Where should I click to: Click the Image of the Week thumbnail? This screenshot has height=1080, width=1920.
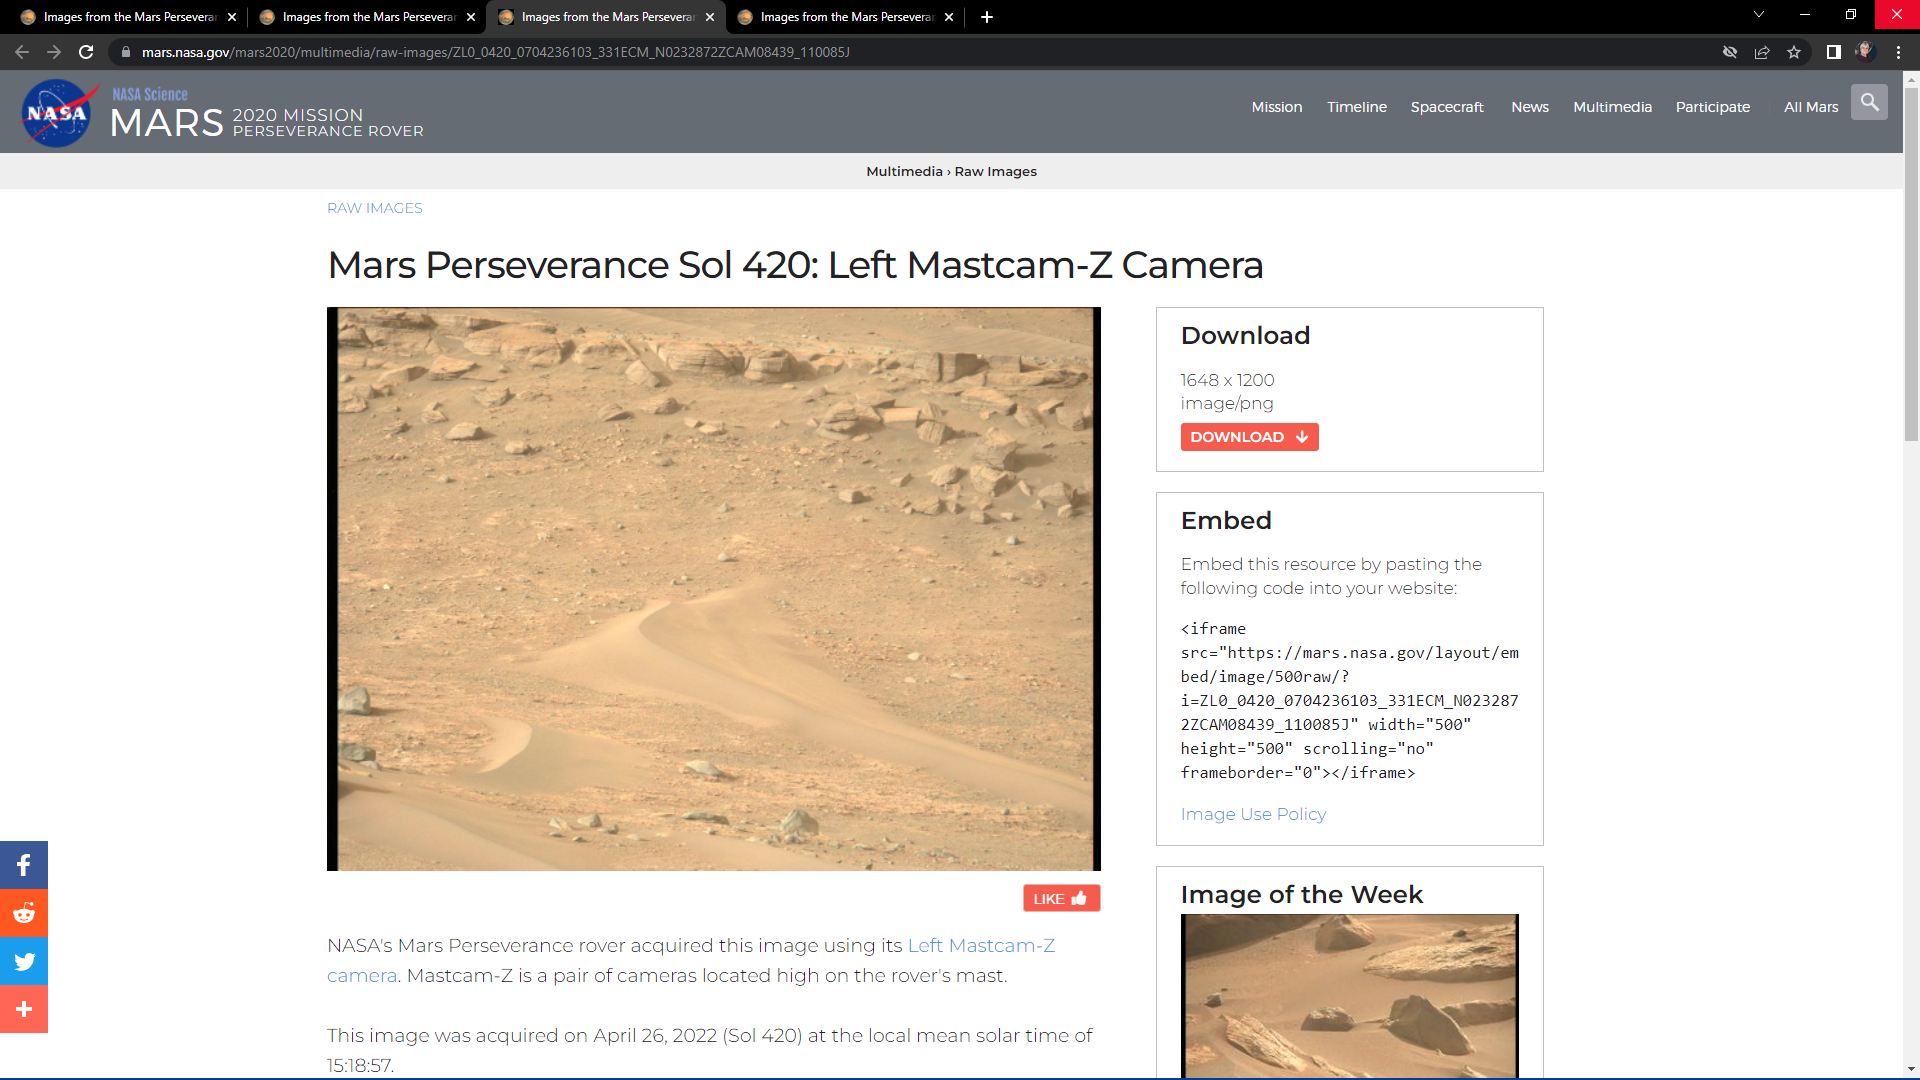coord(1349,995)
